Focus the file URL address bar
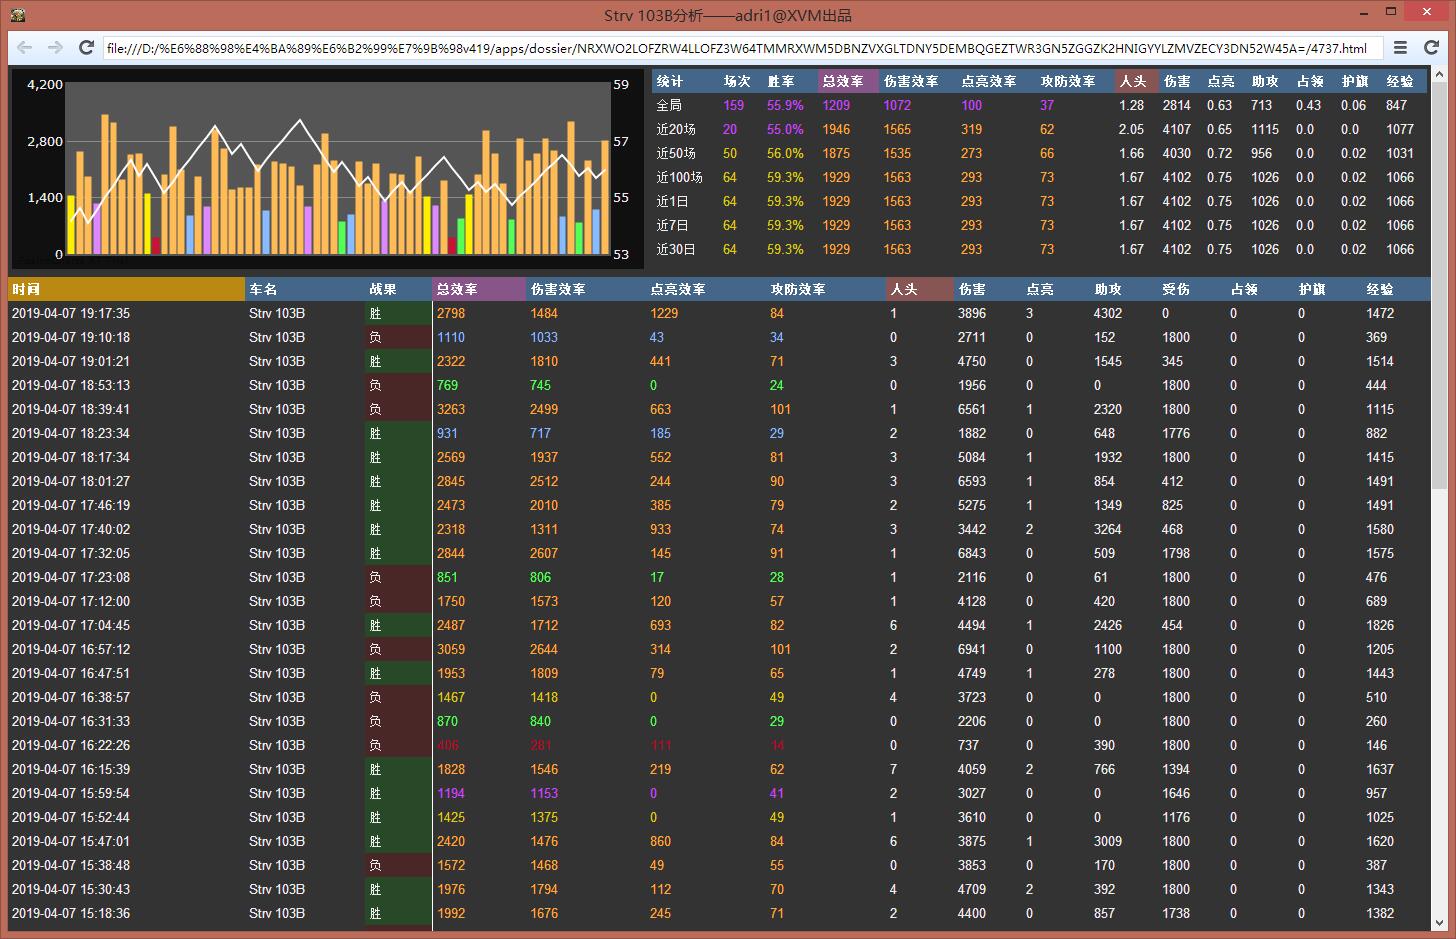The height and width of the screenshot is (939, 1456). click(743, 48)
